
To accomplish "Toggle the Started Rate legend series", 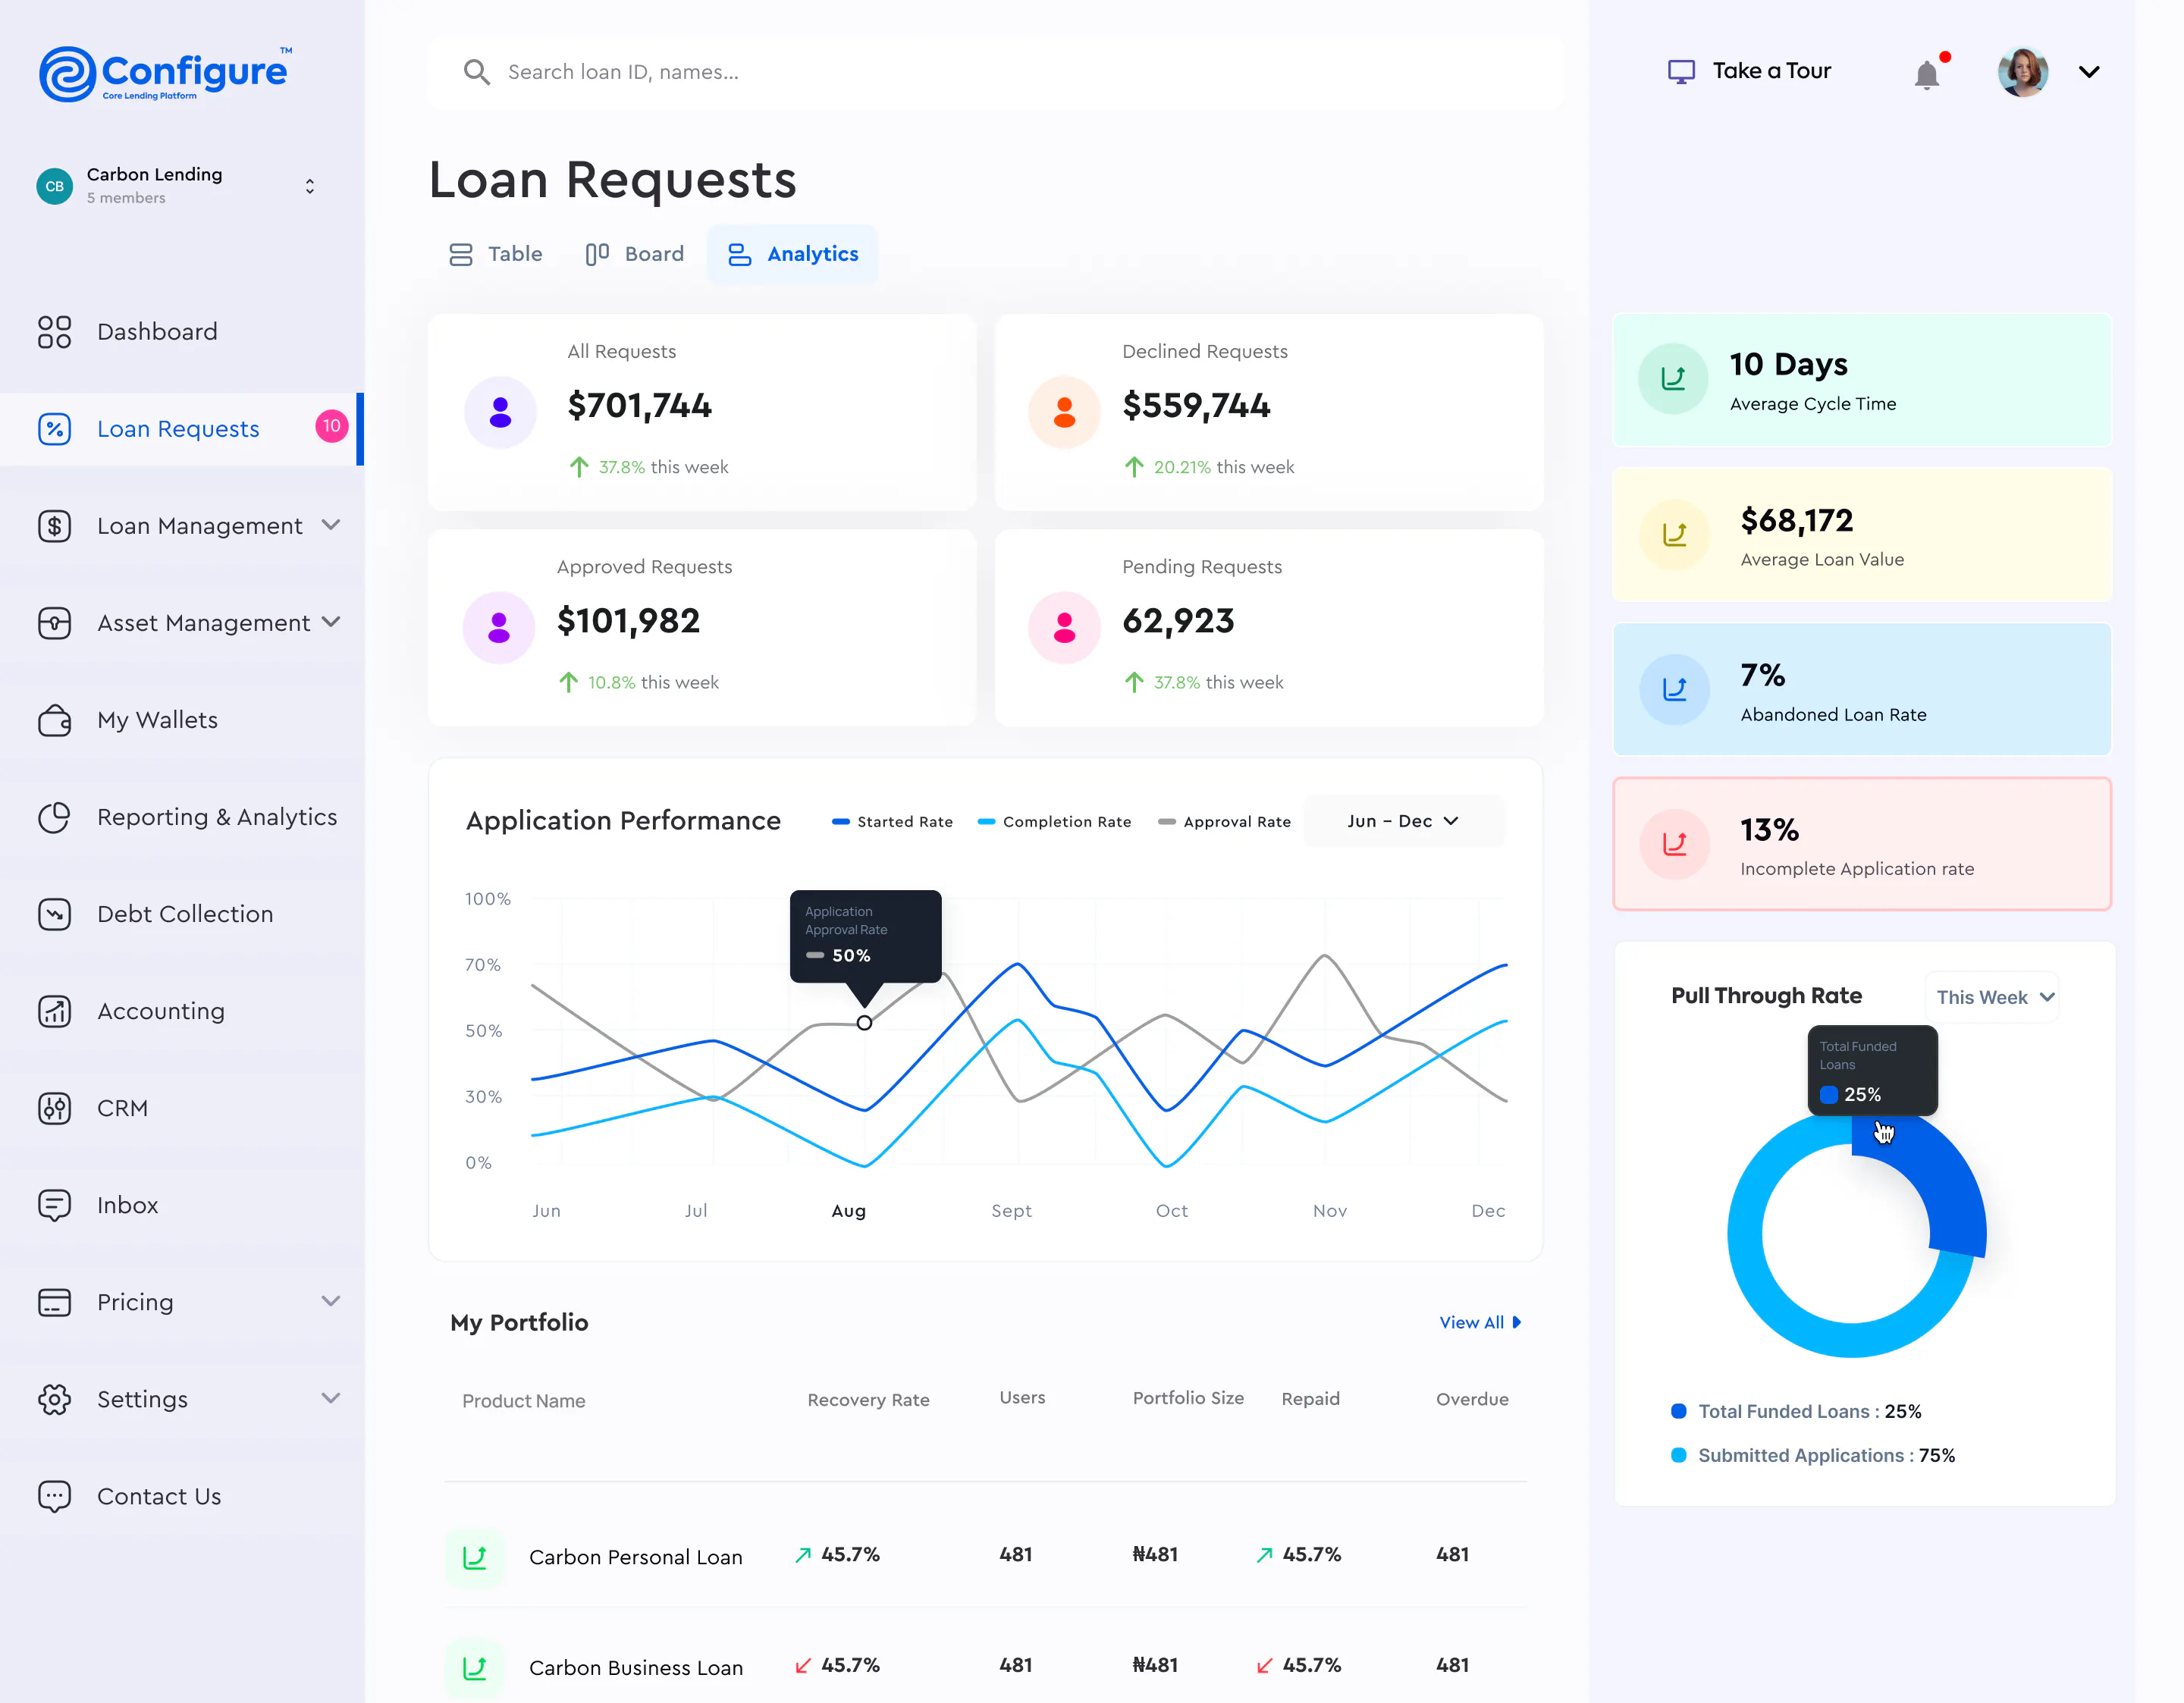I will point(892,822).
